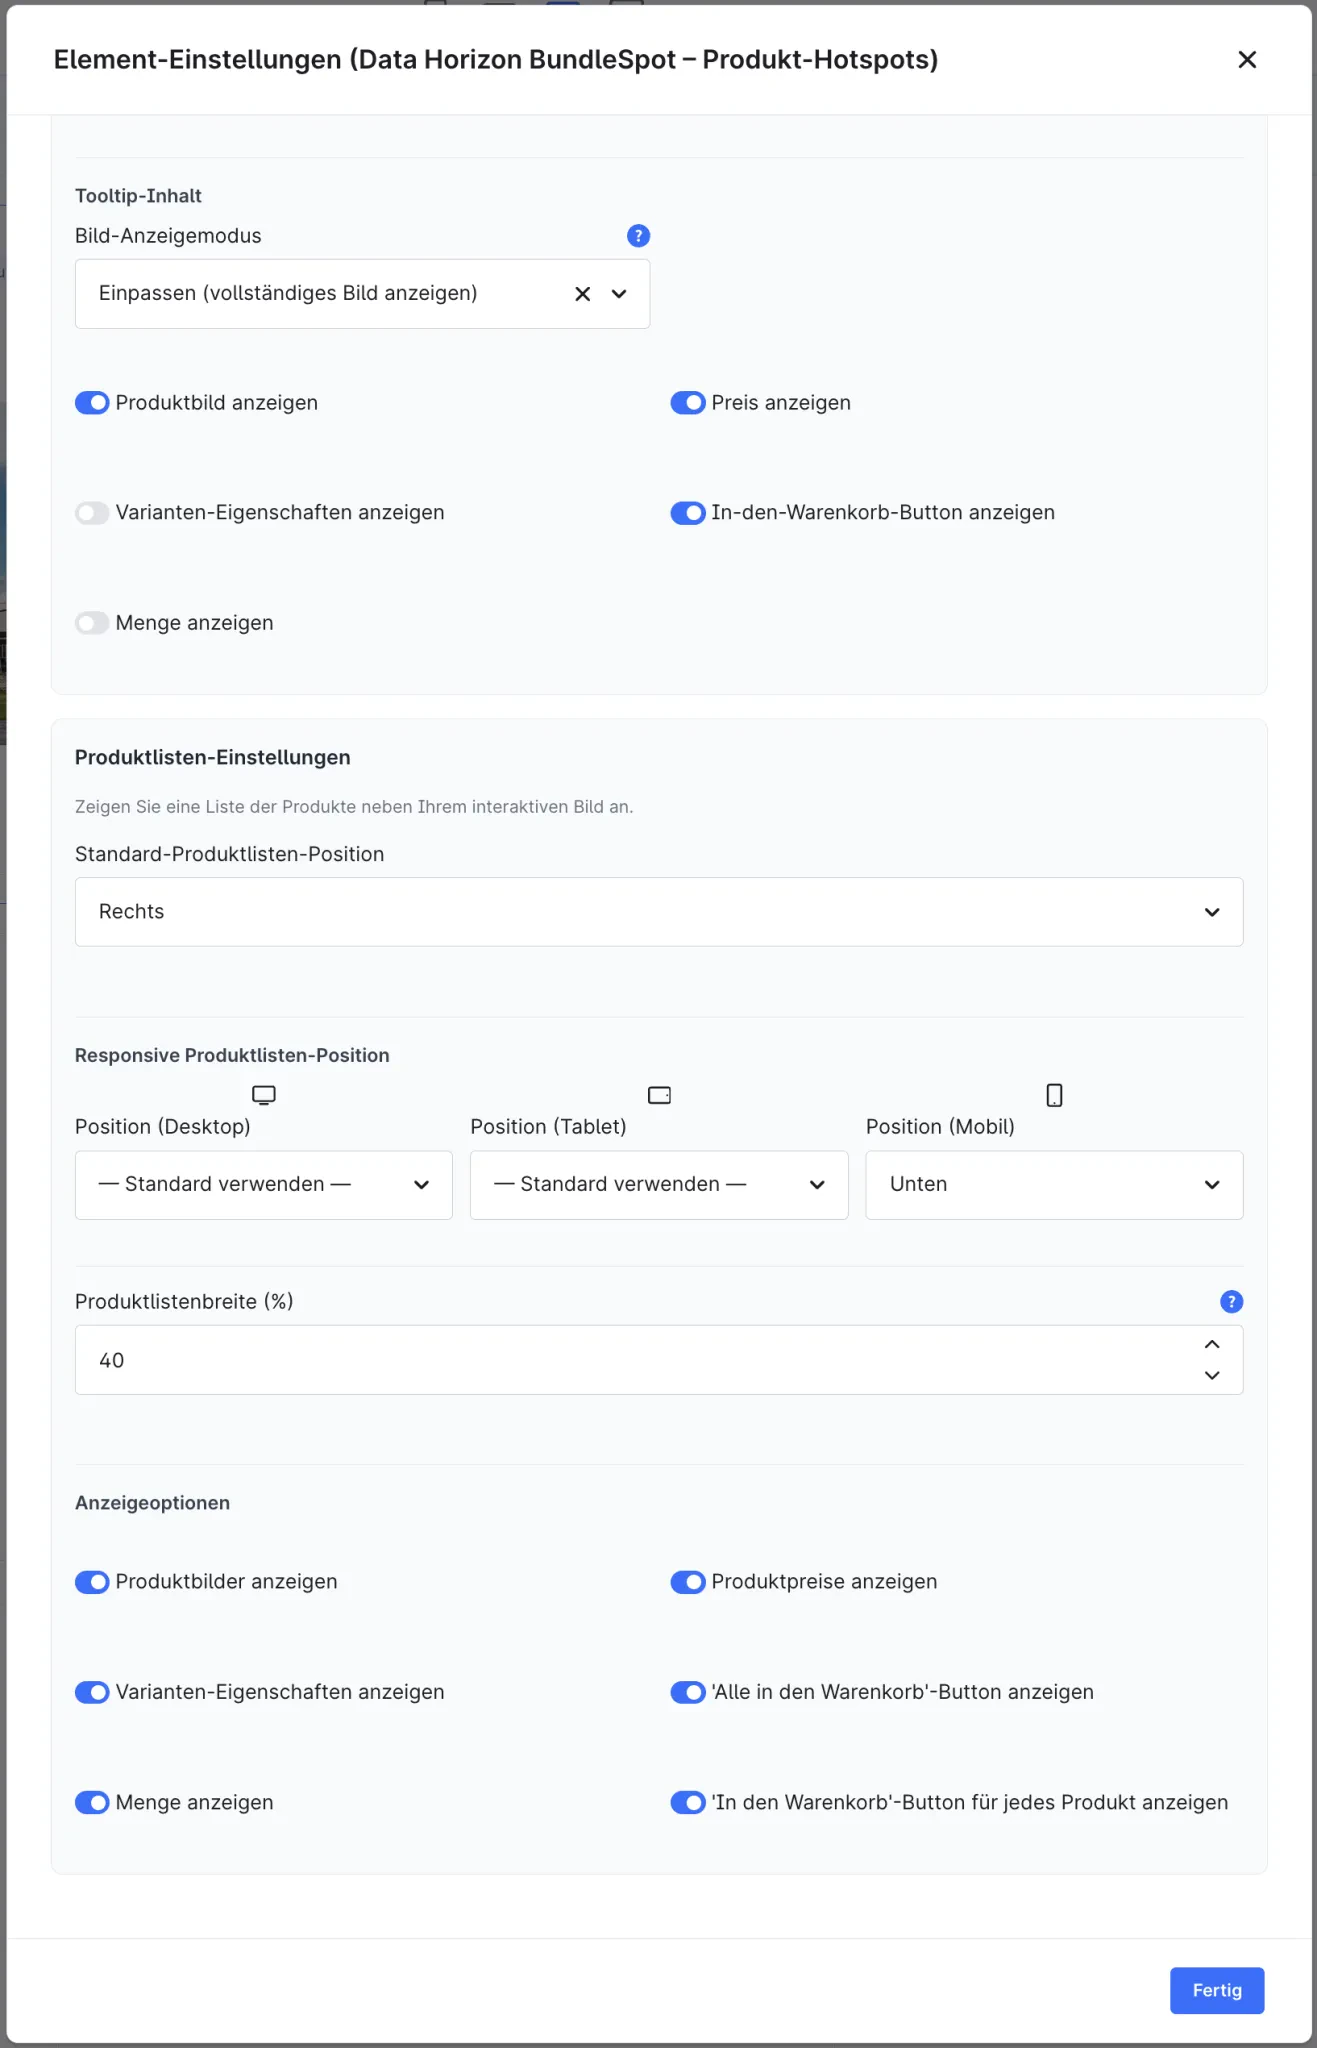Click the desktop monitor icon above Position (Desktop)
This screenshot has width=1317, height=2048.
(x=264, y=1095)
